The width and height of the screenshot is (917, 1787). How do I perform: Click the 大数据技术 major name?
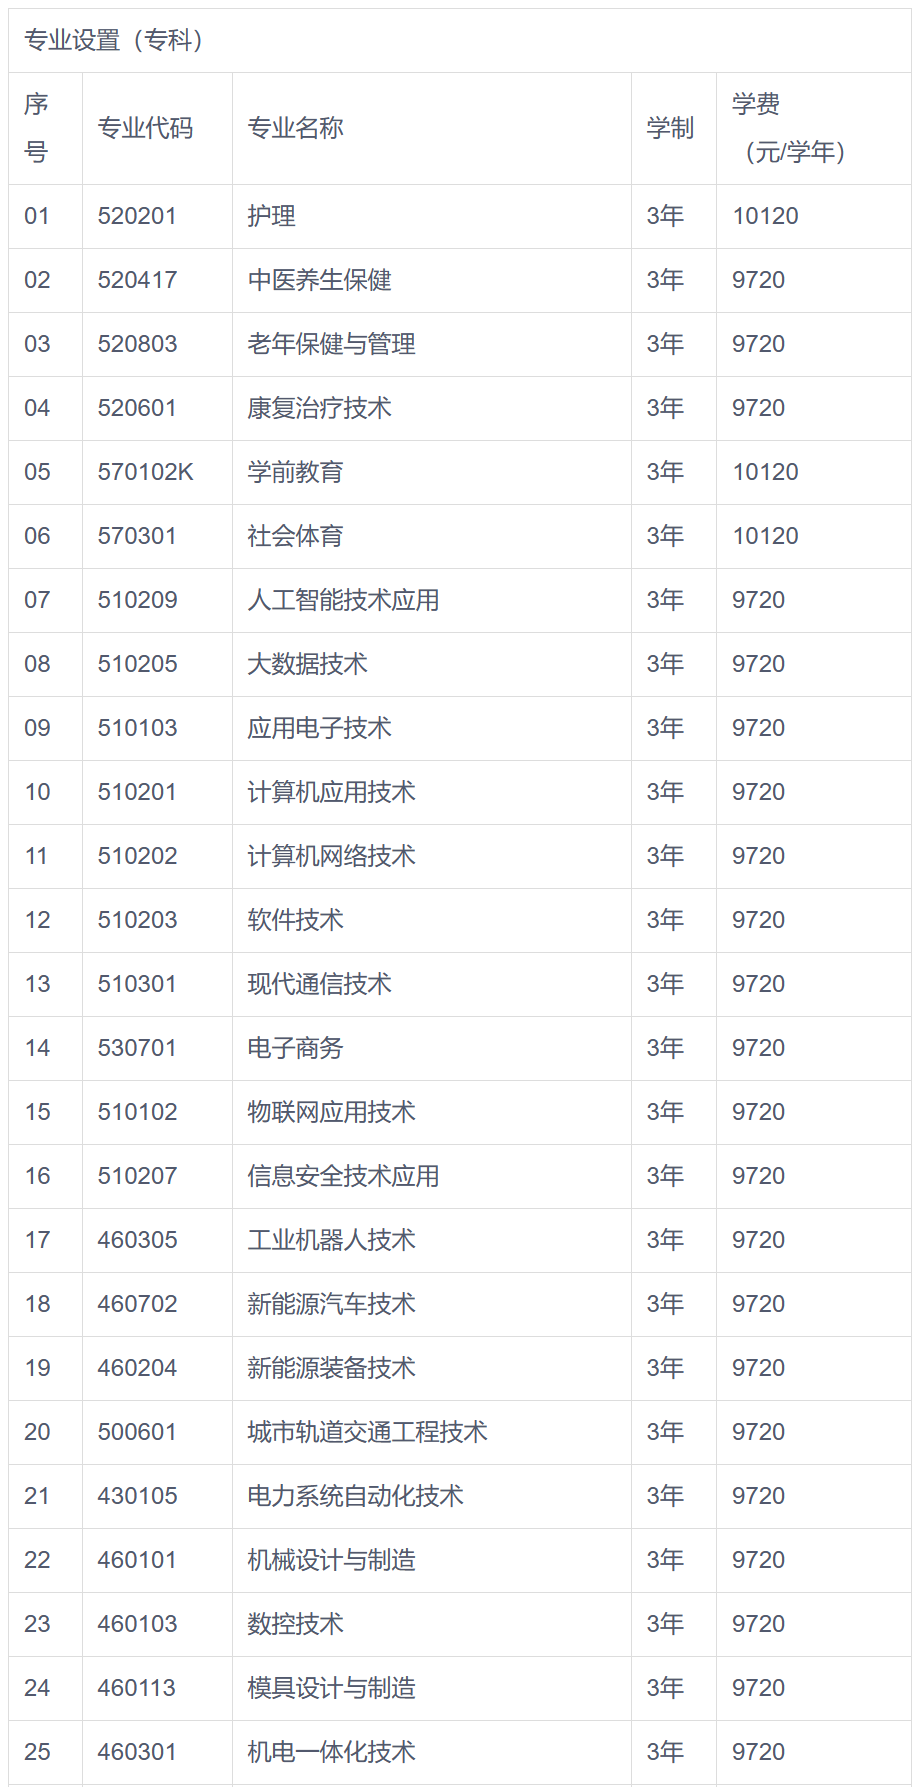coord(307,664)
